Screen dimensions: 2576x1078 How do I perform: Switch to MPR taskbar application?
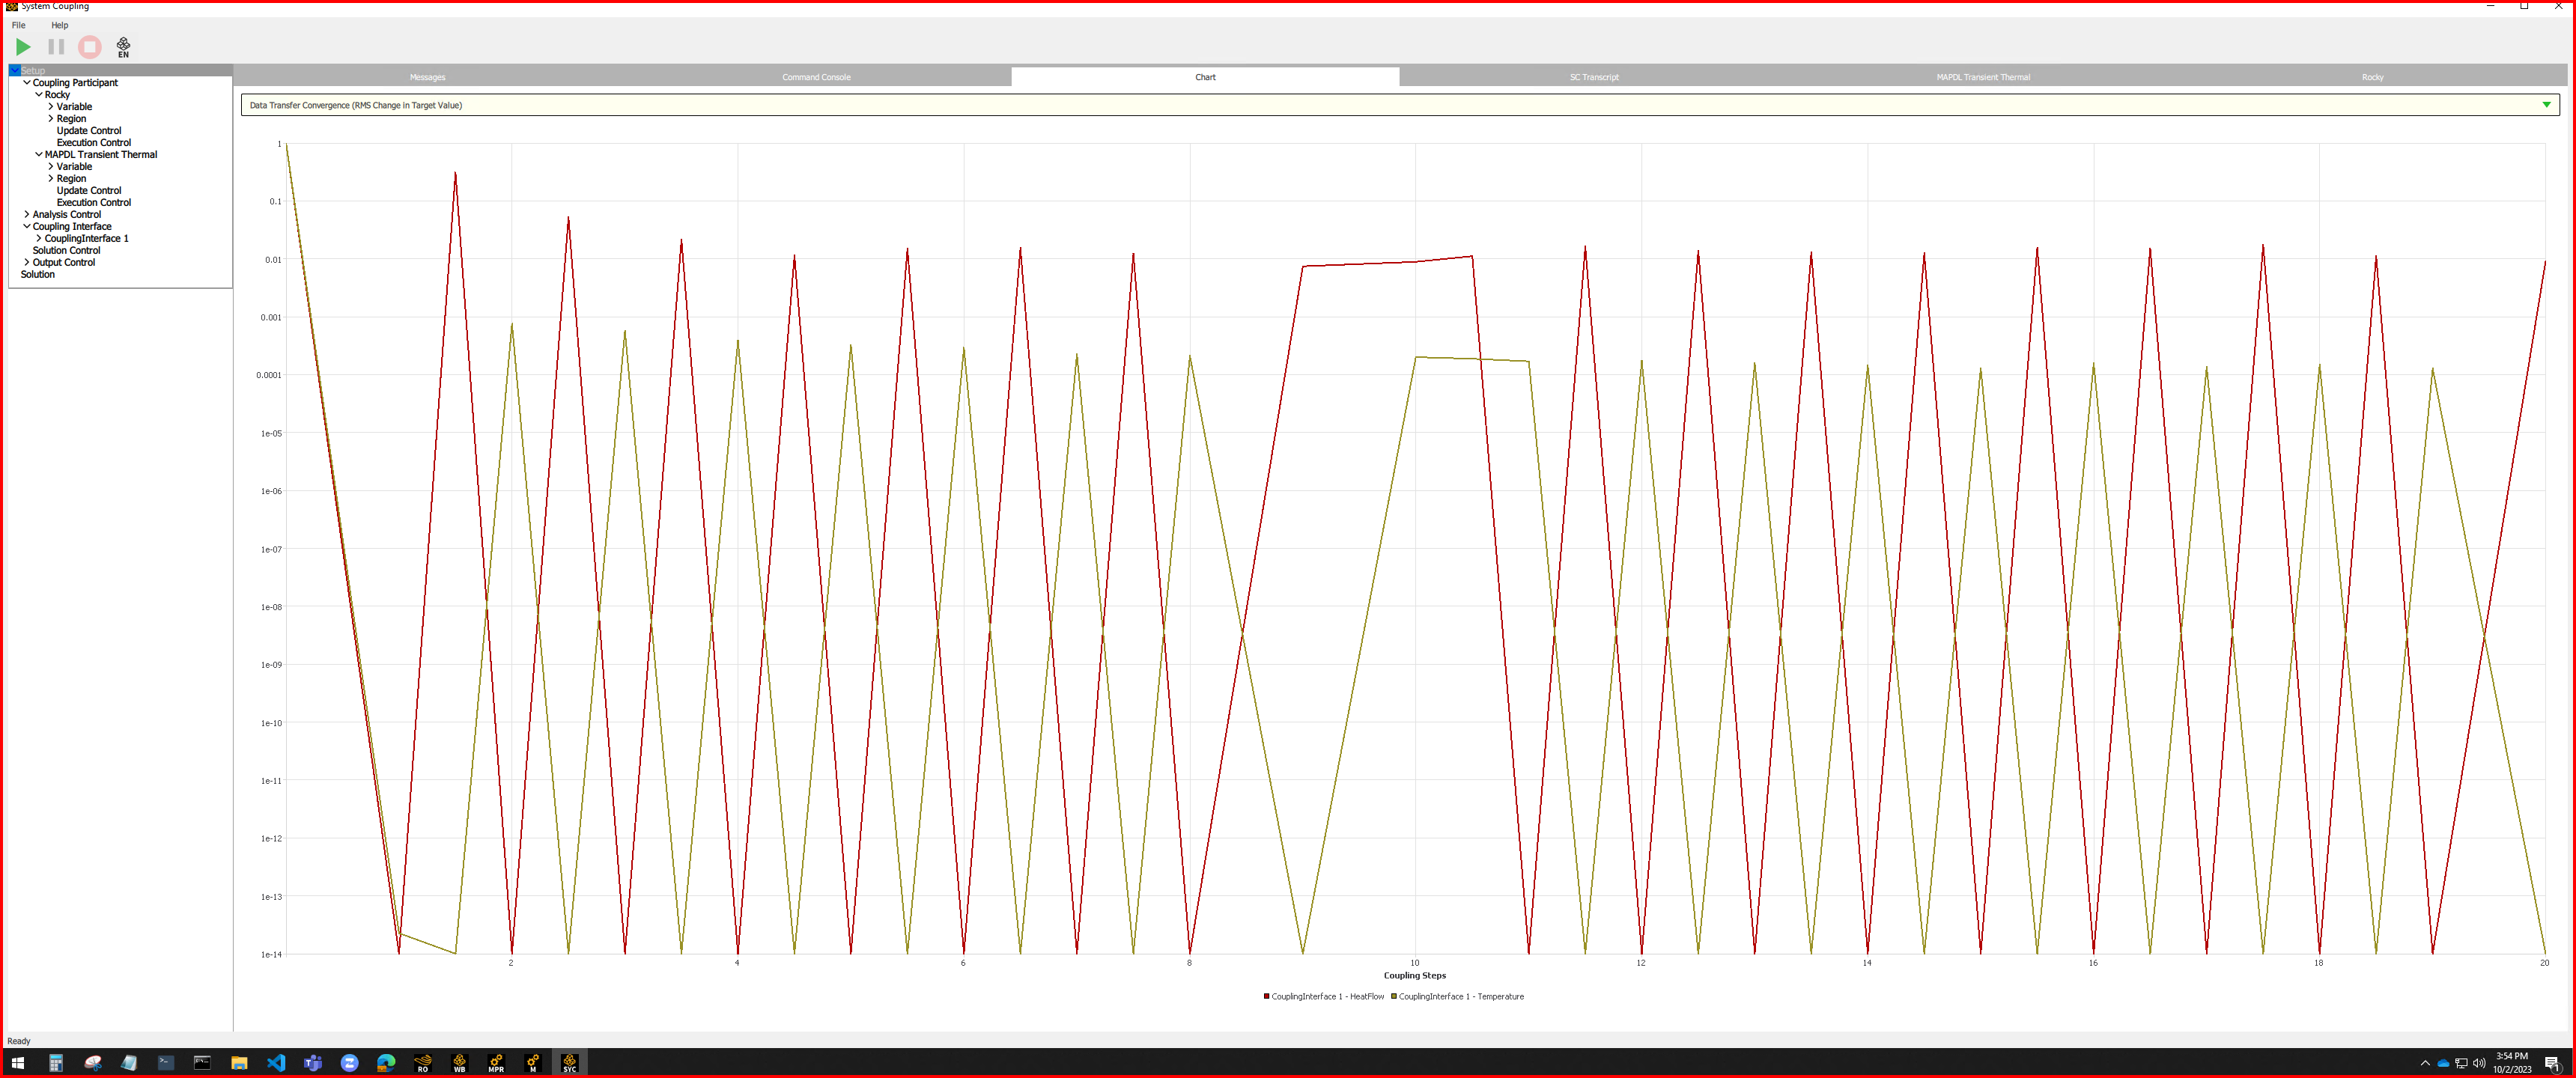pos(496,1063)
